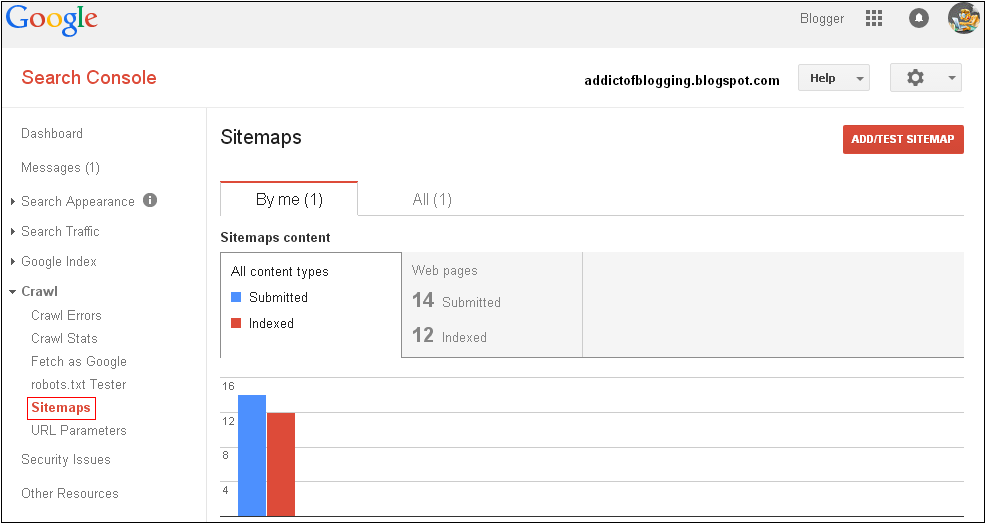The width and height of the screenshot is (986, 524).
Task: Click the Sitemaps page title
Action: tap(261, 137)
